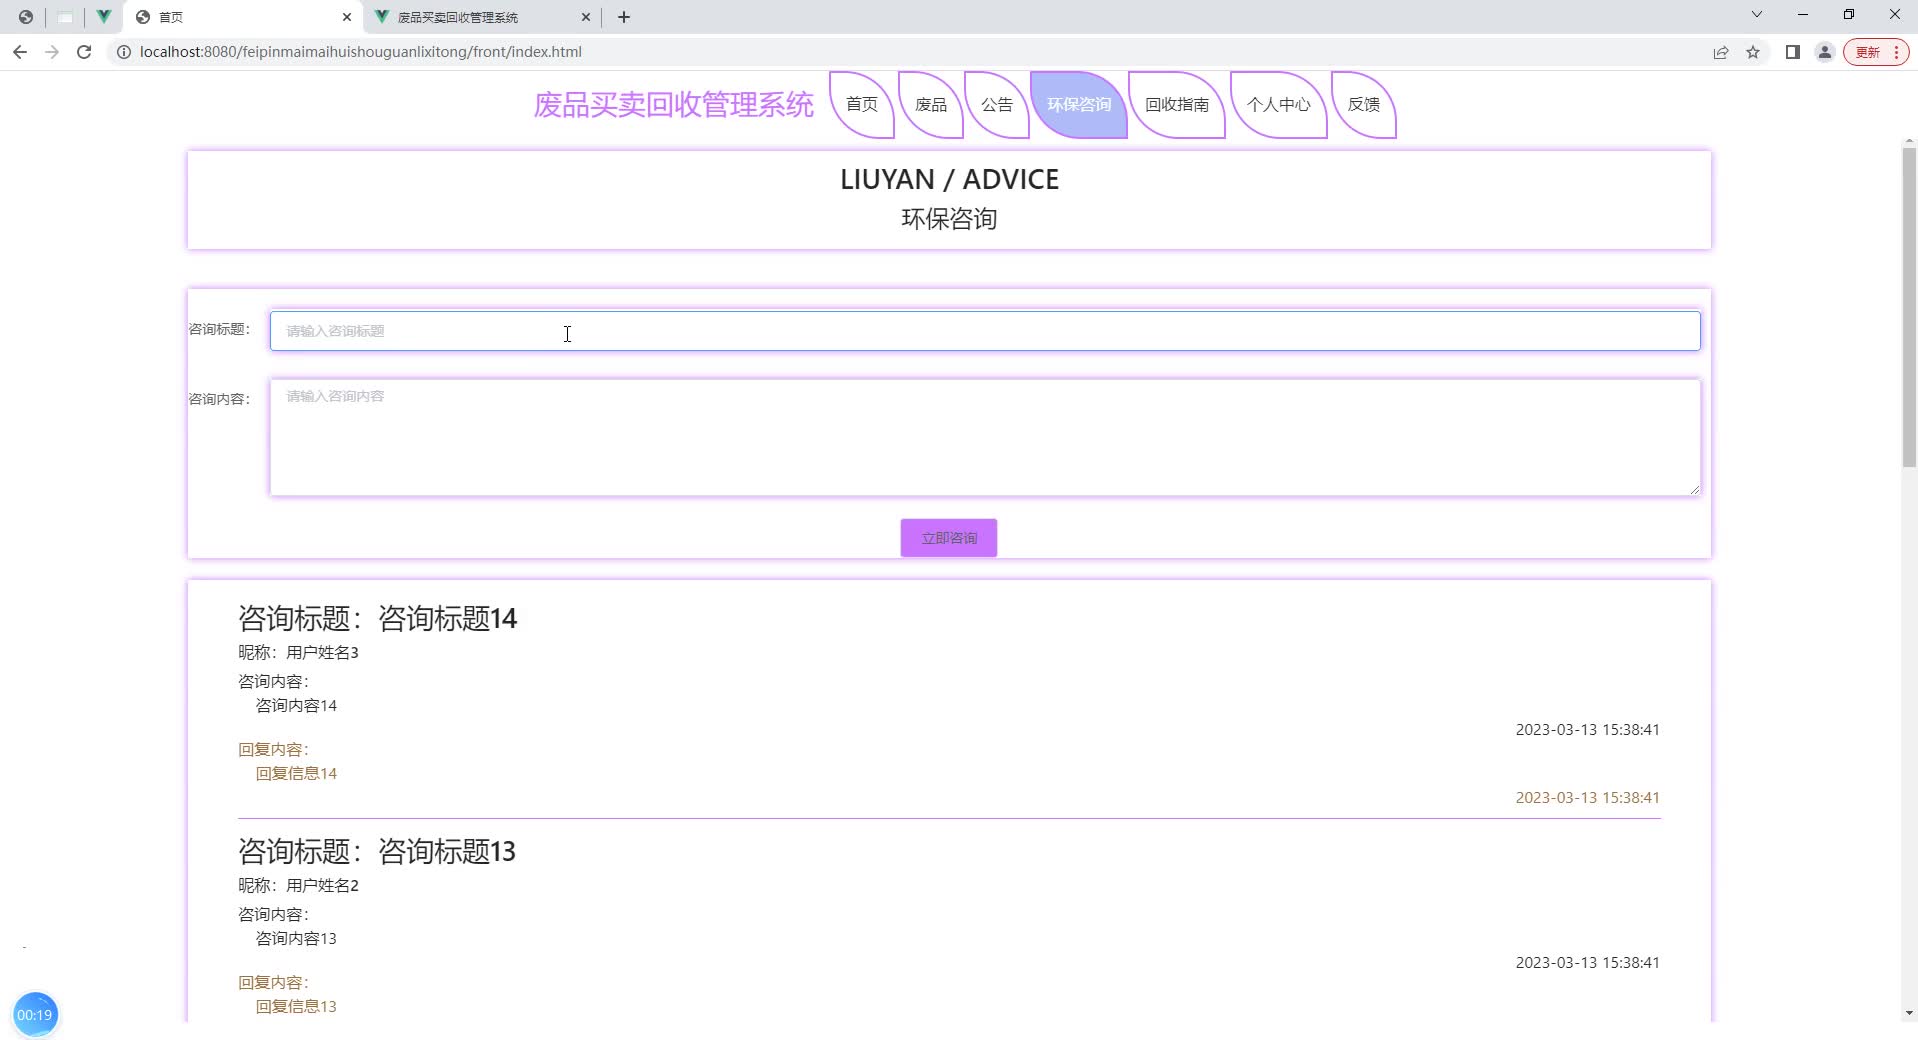The image size is (1918, 1040).
Task: Bookmark this page via the star icon
Action: 1753,51
